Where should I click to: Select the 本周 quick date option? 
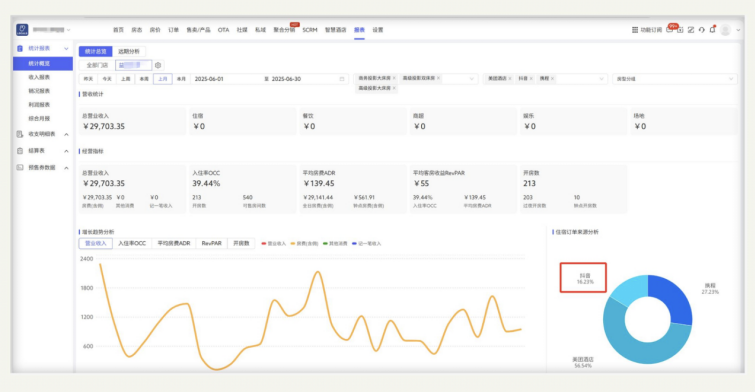tap(144, 79)
